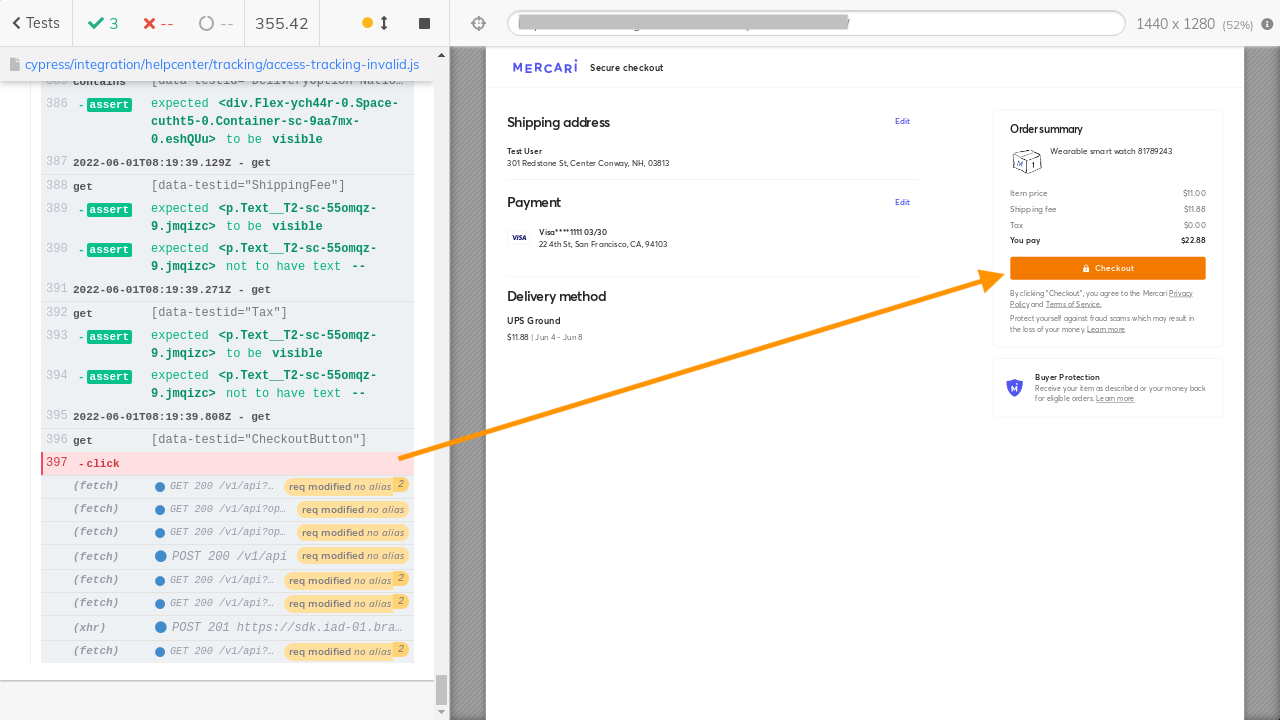This screenshot has width=1280, height=720.
Task: Open the Terms of Service link
Action: click(1073, 304)
